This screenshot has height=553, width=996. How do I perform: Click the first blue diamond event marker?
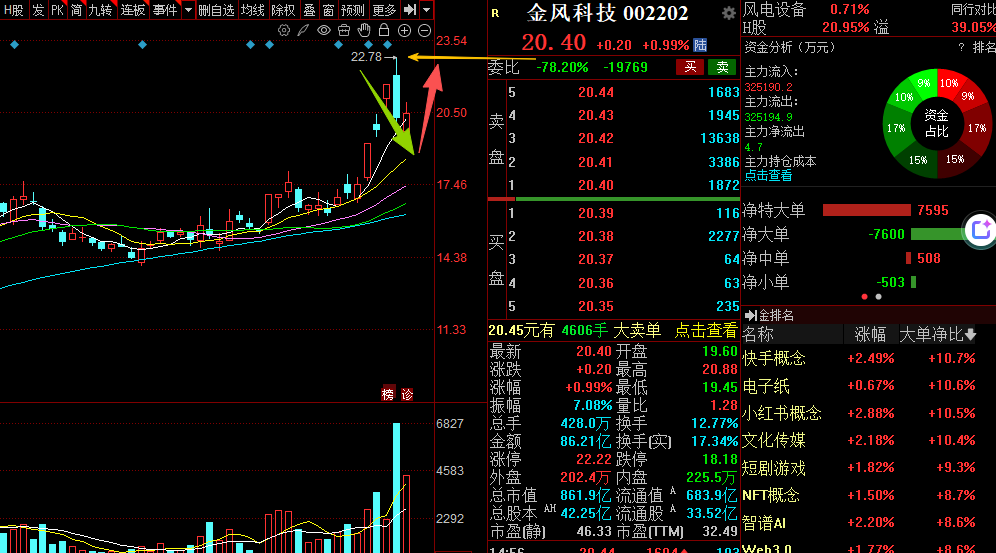tap(15, 44)
